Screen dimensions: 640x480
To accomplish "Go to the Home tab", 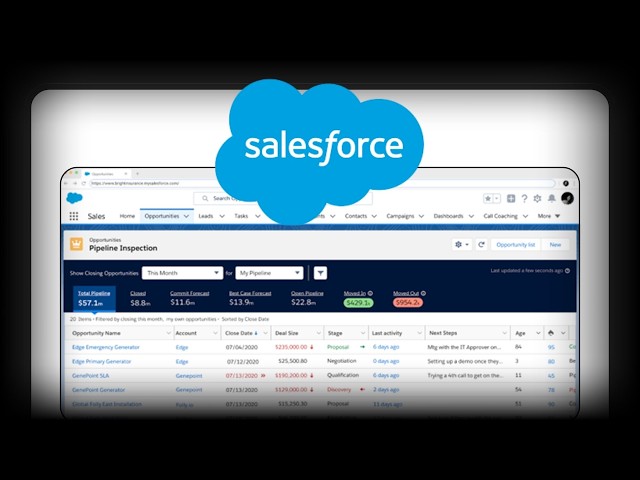I will [127, 216].
